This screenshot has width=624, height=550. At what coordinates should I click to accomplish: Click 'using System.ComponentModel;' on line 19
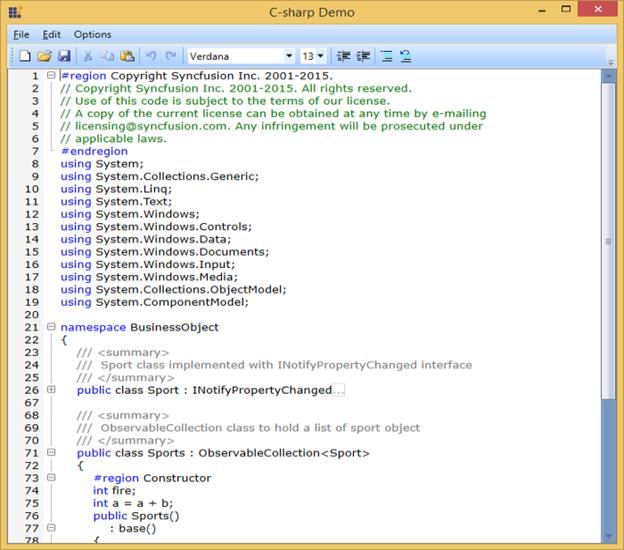coord(154,302)
